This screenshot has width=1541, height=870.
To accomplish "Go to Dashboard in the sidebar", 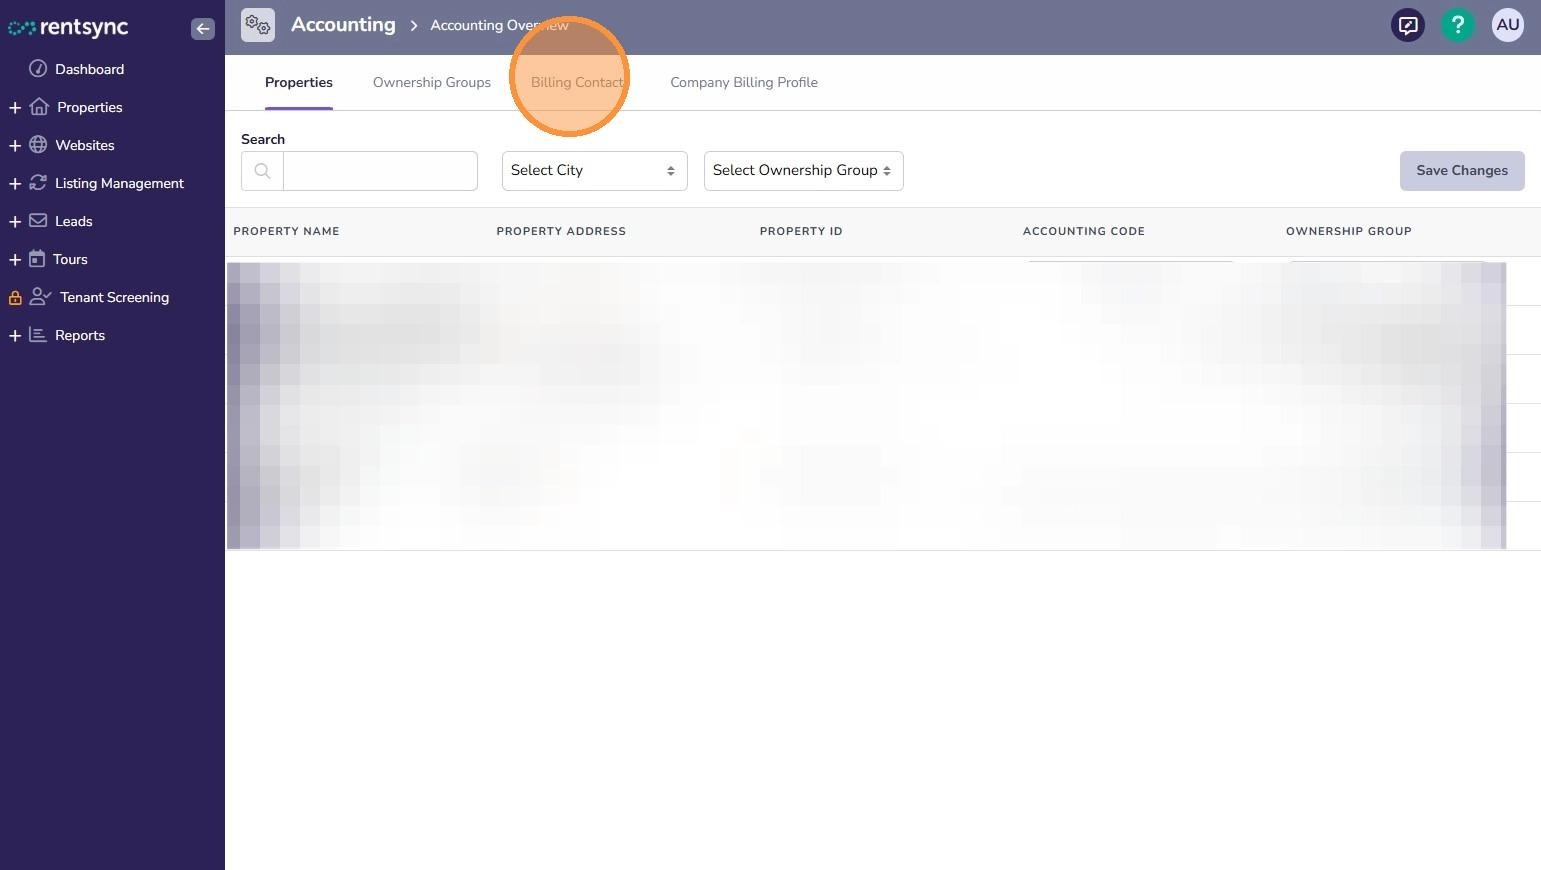I will [x=89, y=69].
